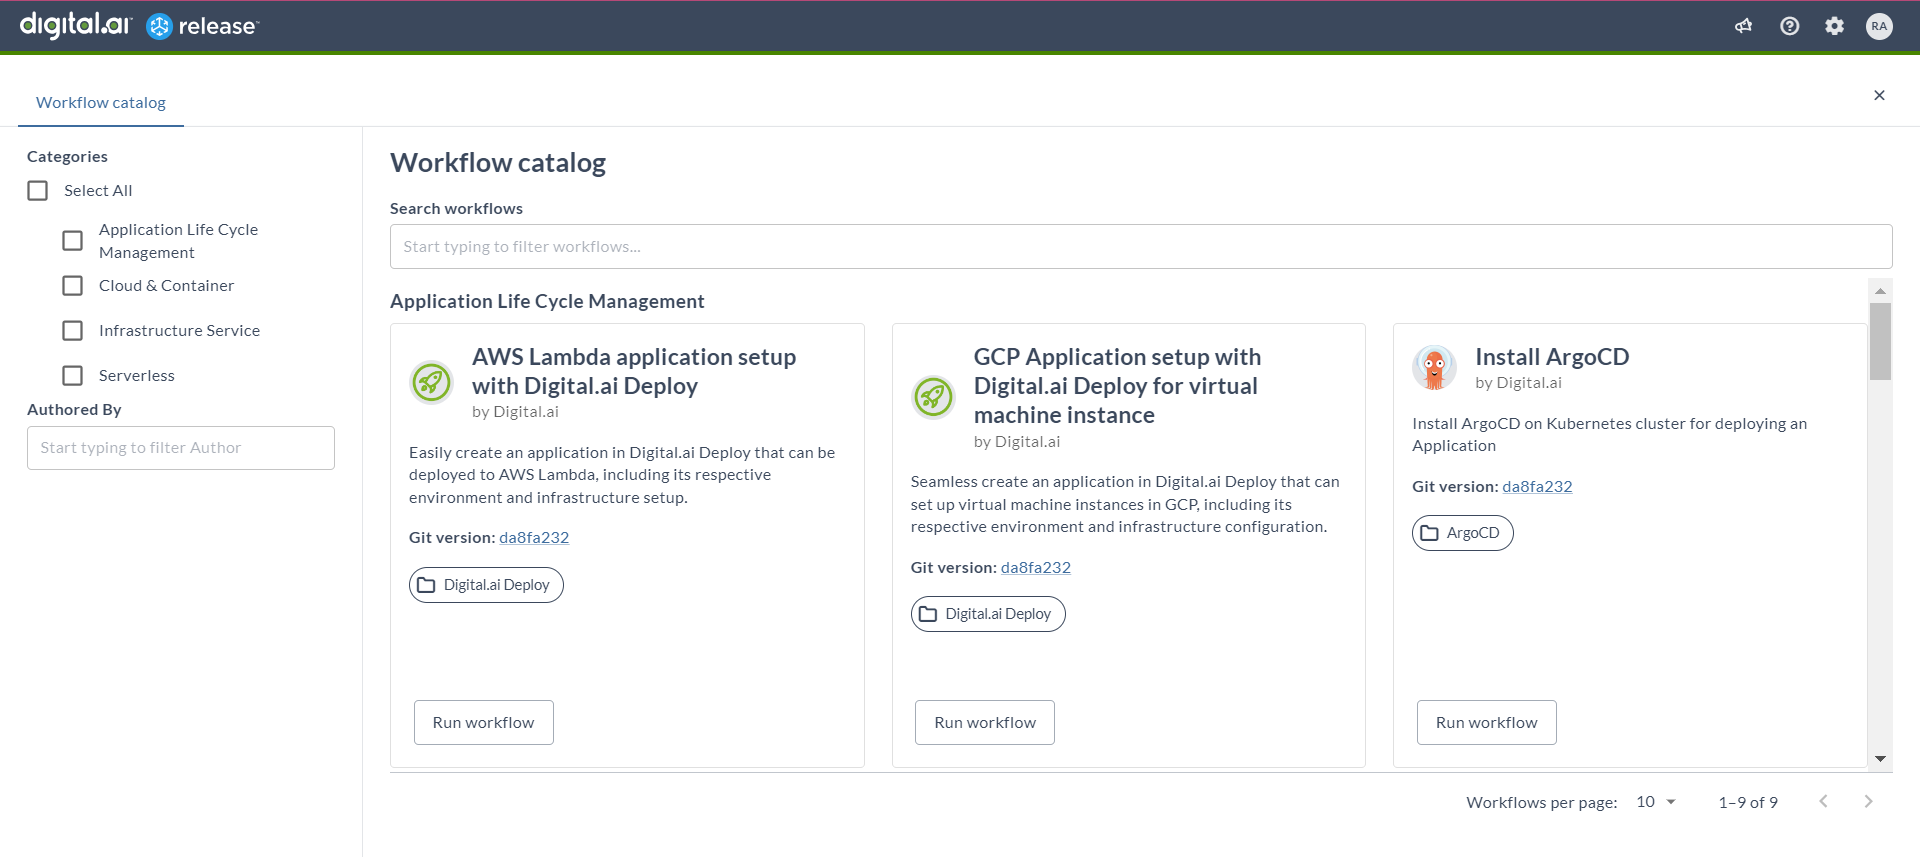Click folder icon in the ArgoCD tag
1920x857 pixels.
point(1429,533)
